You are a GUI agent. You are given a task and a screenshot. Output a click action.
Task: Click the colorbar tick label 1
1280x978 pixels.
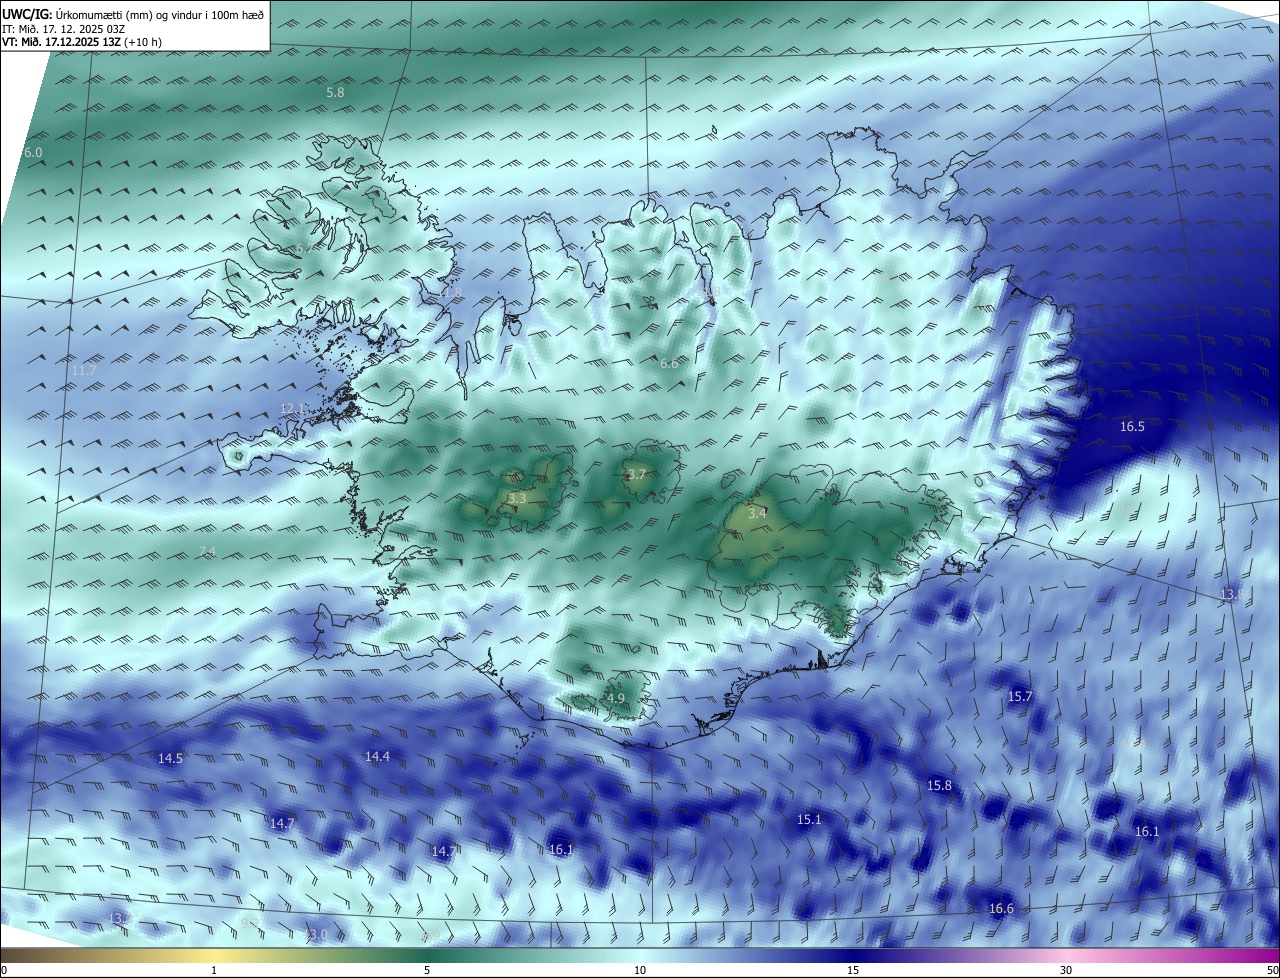[x=214, y=970]
